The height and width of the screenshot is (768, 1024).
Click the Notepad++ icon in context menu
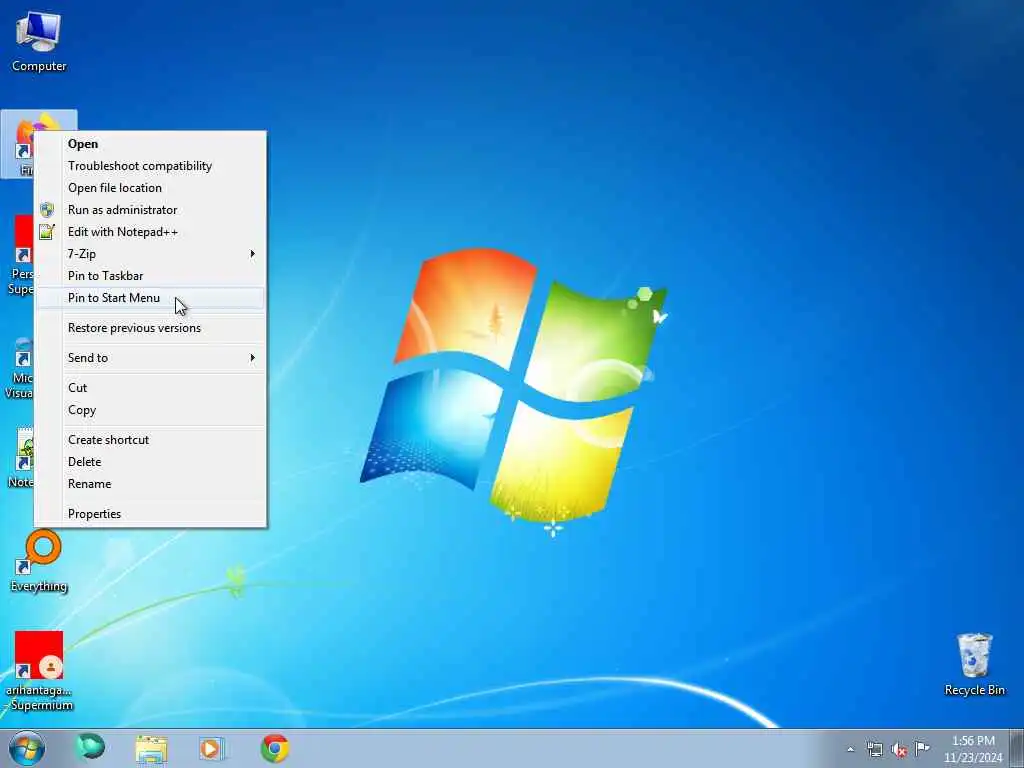47,232
